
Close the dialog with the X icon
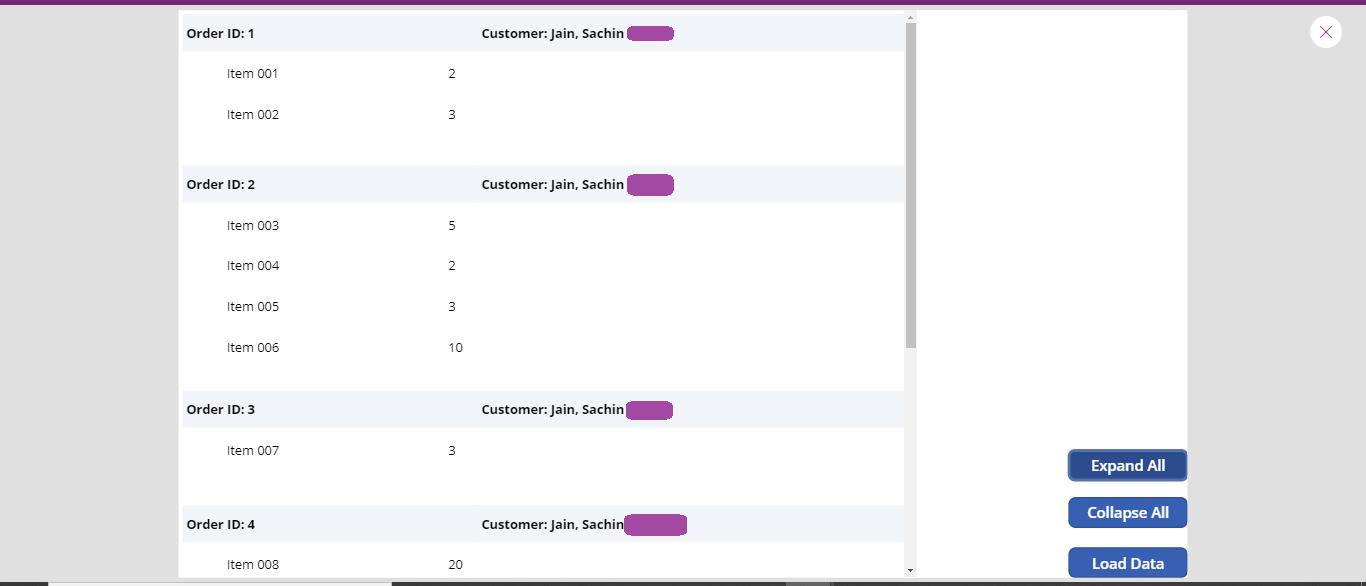click(x=1325, y=31)
